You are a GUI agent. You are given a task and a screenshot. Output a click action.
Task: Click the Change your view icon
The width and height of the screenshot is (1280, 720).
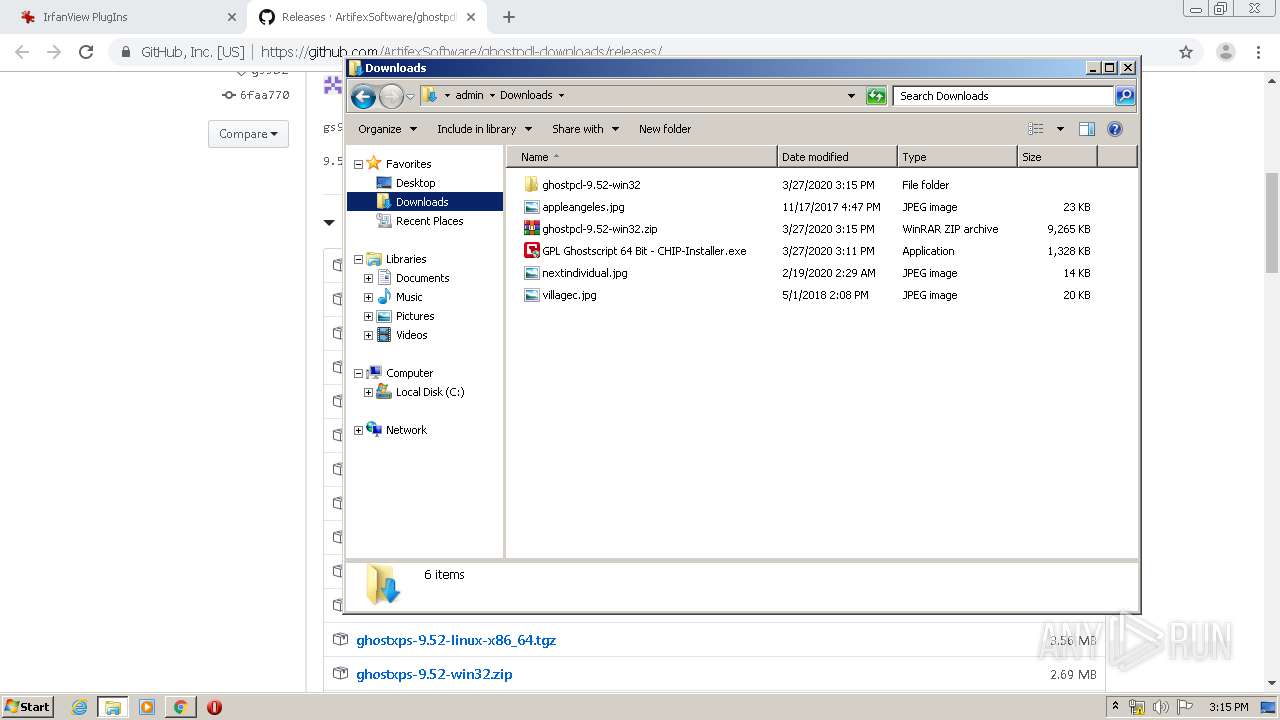(x=1036, y=129)
